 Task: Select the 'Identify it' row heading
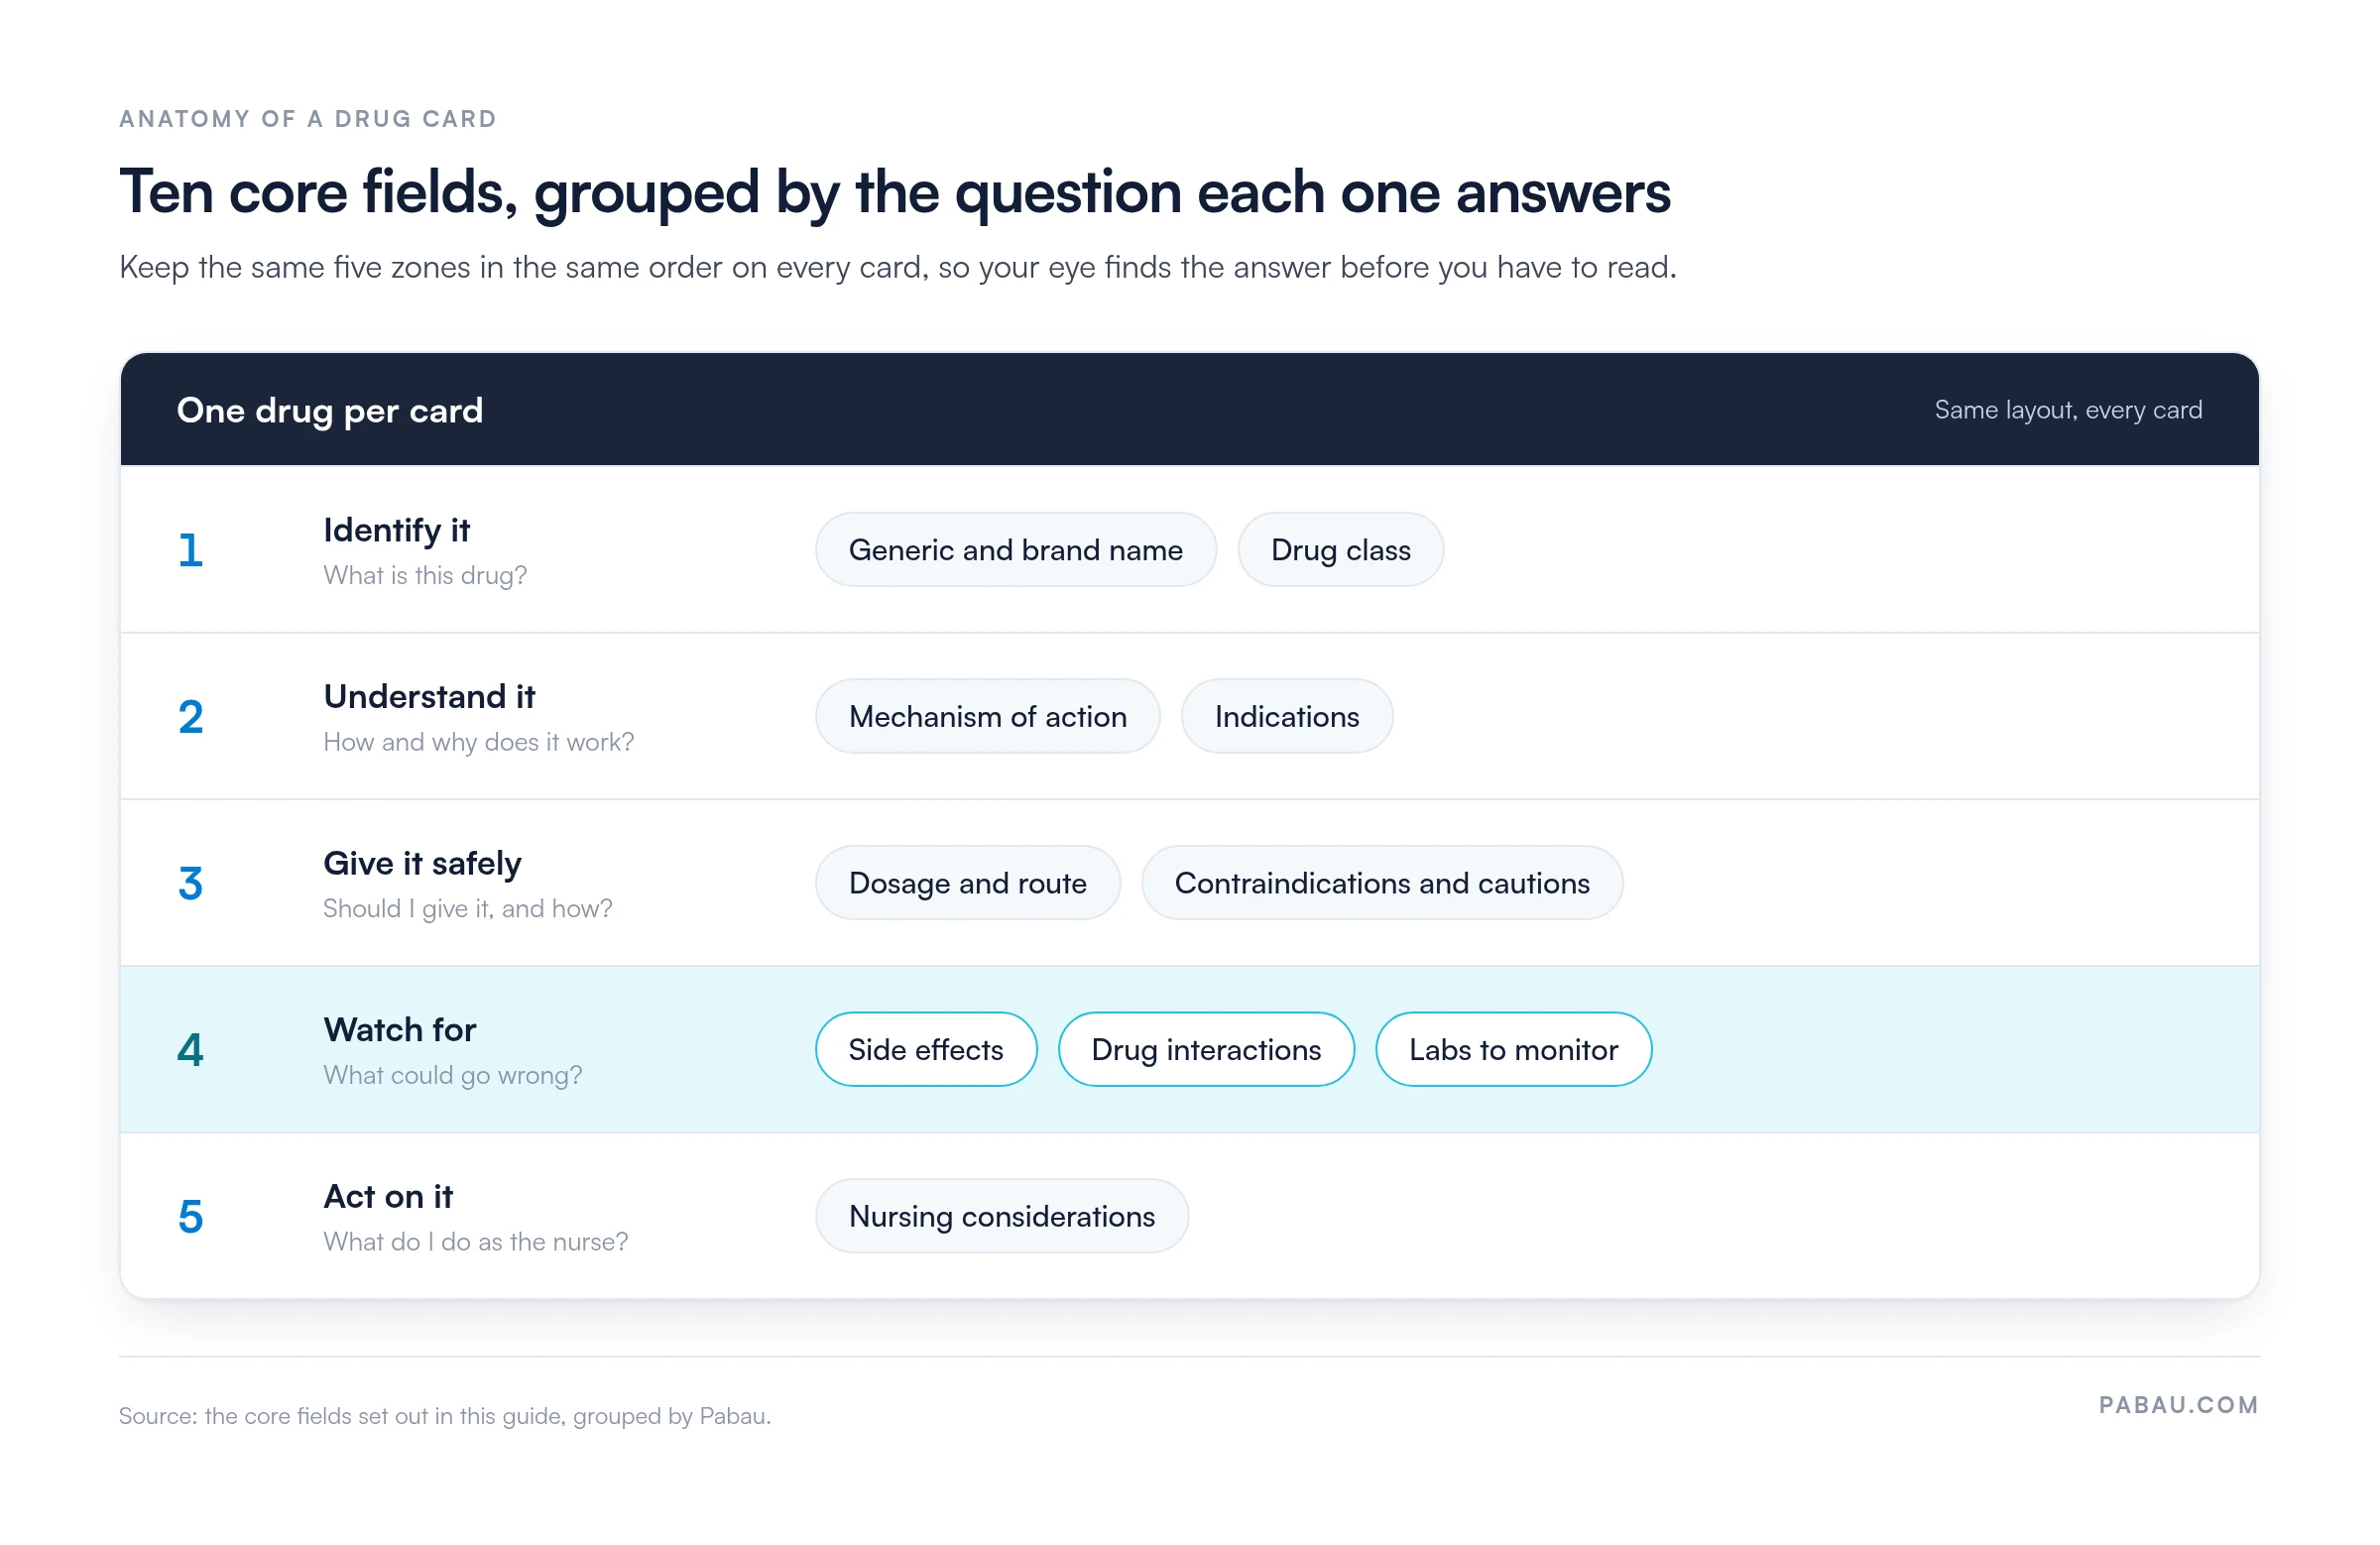(396, 530)
